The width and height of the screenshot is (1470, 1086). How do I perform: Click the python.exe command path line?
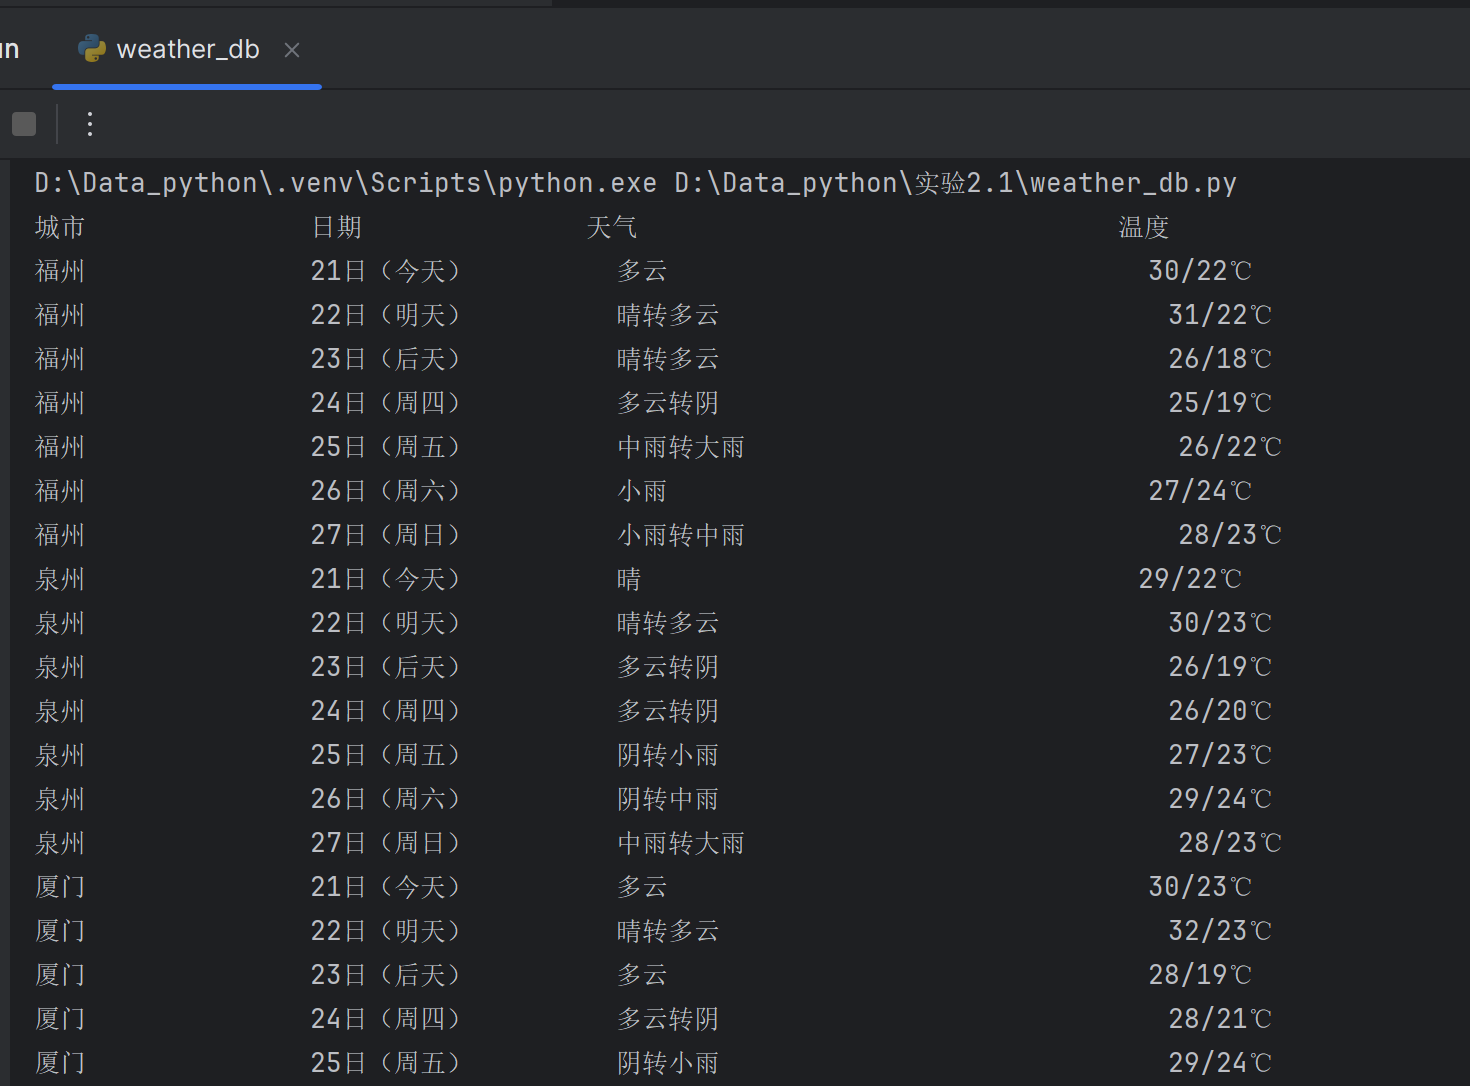[636, 183]
